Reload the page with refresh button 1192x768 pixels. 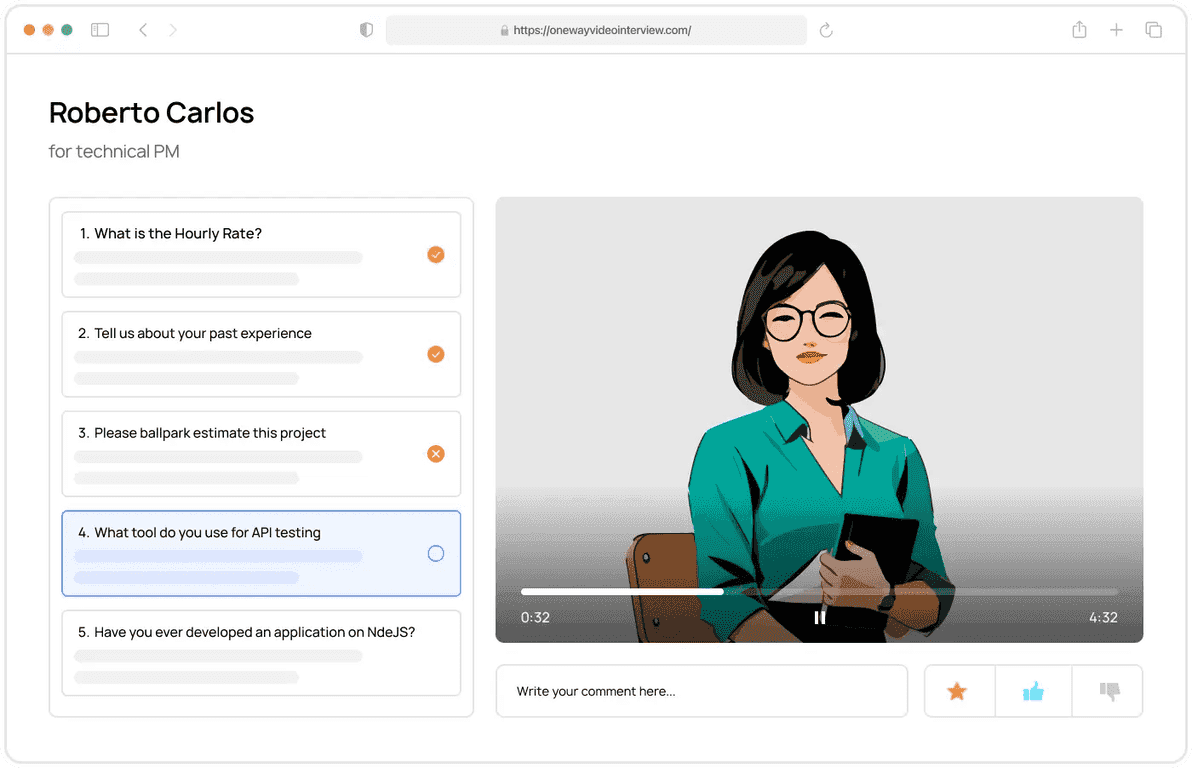click(826, 30)
